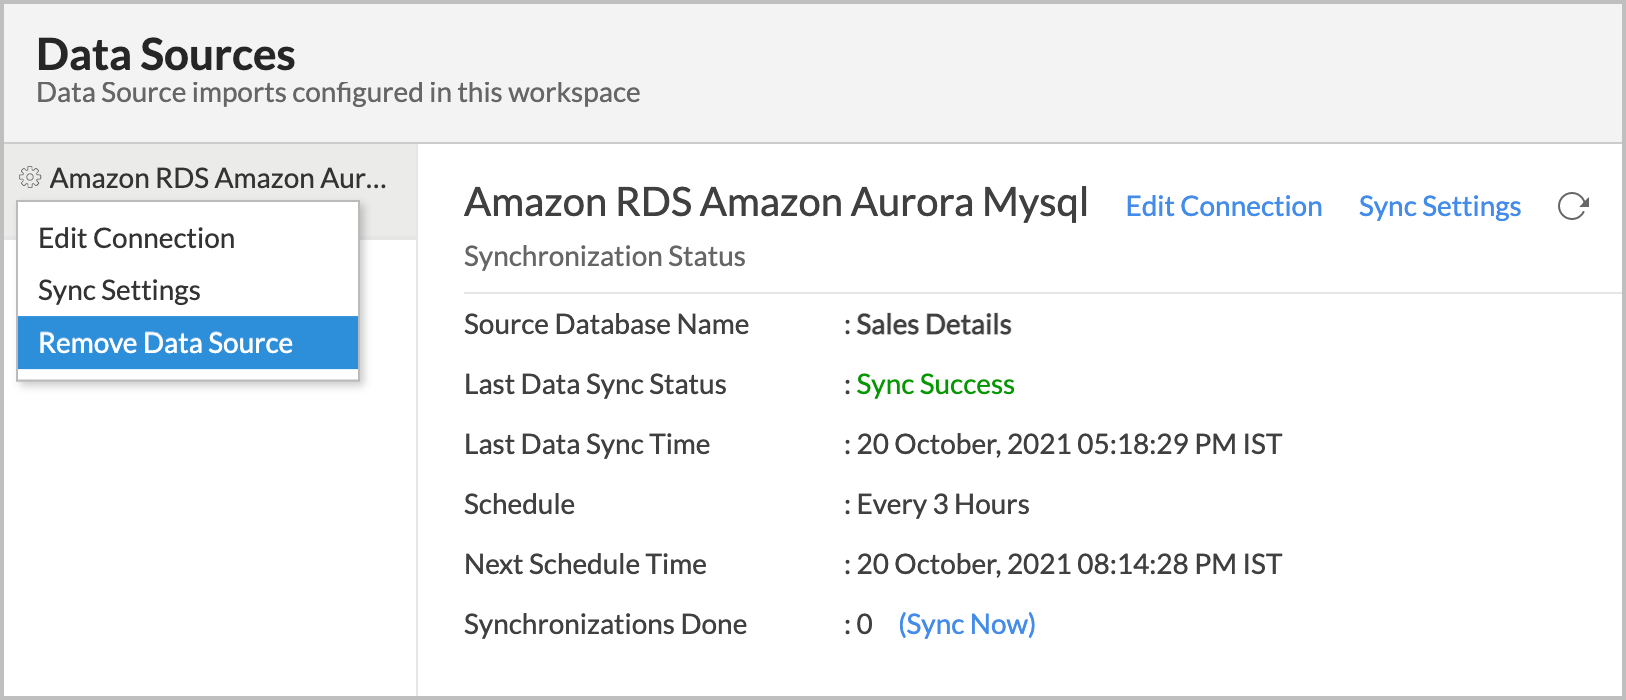Image resolution: width=1626 pixels, height=700 pixels.
Task: Click the Next Schedule Time value
Action: point(1069,564)
